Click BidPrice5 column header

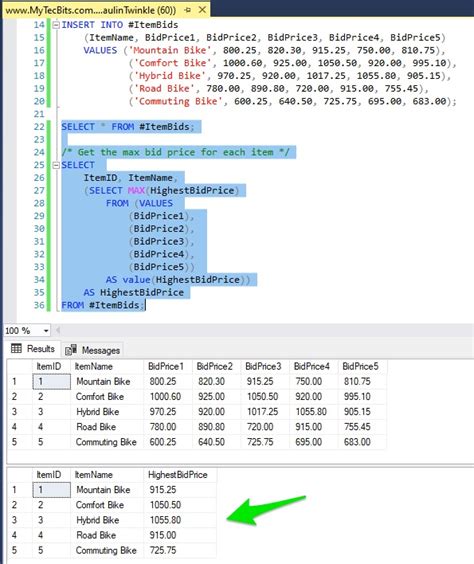362,366
